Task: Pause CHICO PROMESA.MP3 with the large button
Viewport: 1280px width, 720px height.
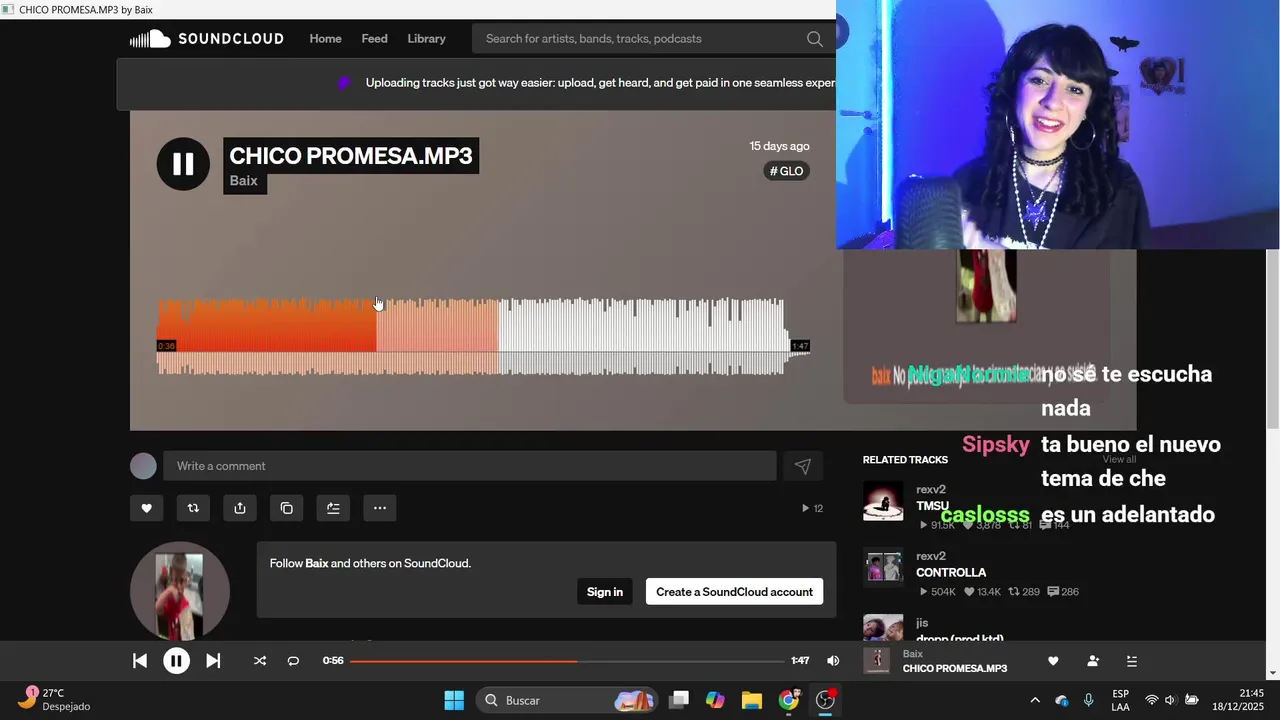Action: click(183, 164)
